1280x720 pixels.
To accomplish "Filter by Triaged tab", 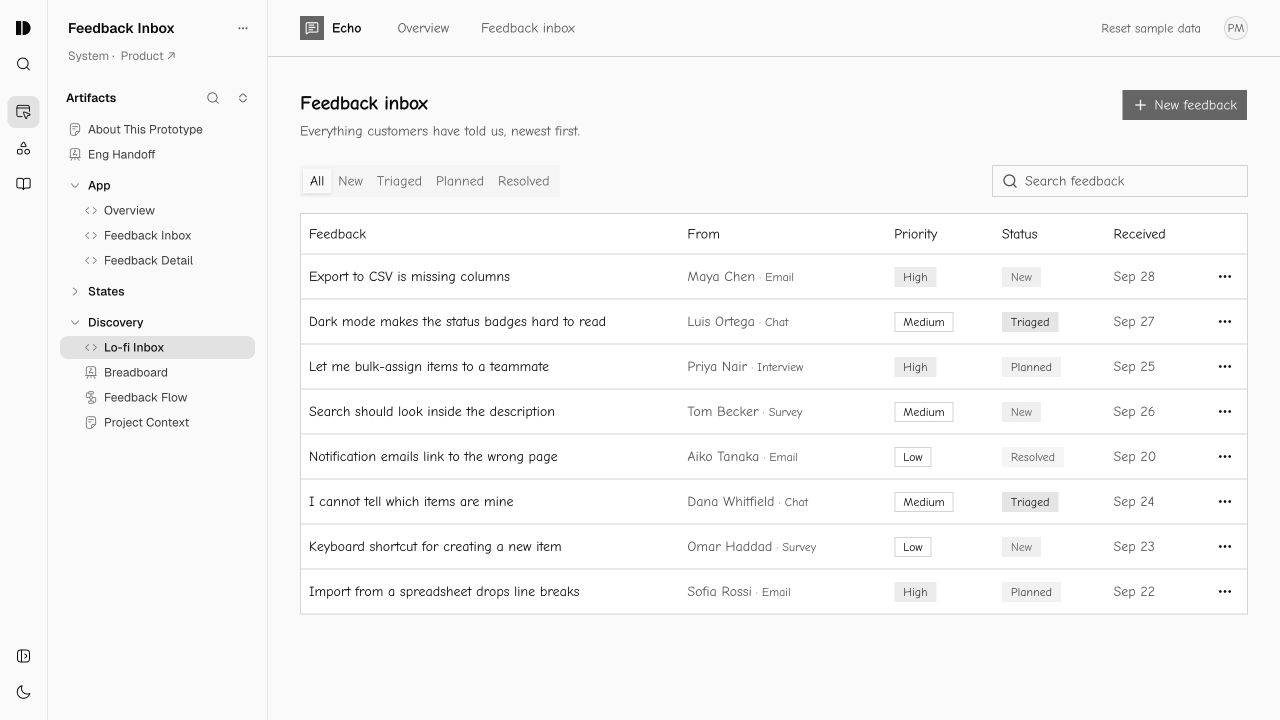I will [x=399, y=181].
